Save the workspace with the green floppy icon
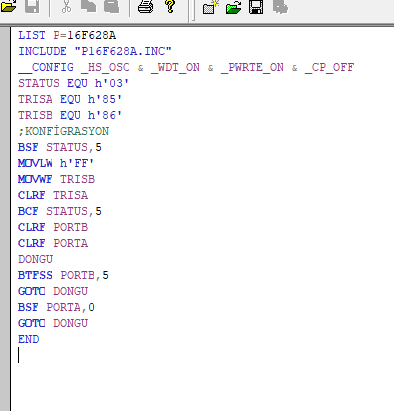The height and width of the screenshot is (411, 394). pyautogui.click(x=256, y=7)
